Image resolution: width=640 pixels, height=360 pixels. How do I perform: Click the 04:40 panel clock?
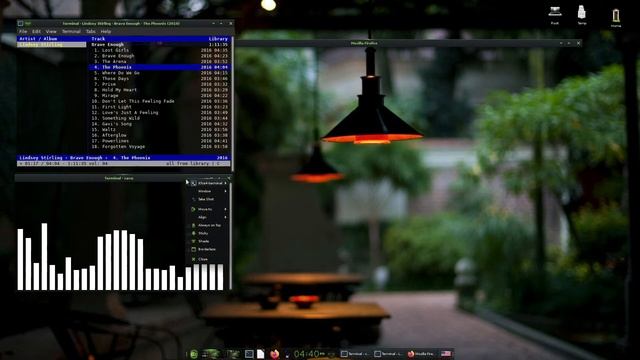coord(309,354)
